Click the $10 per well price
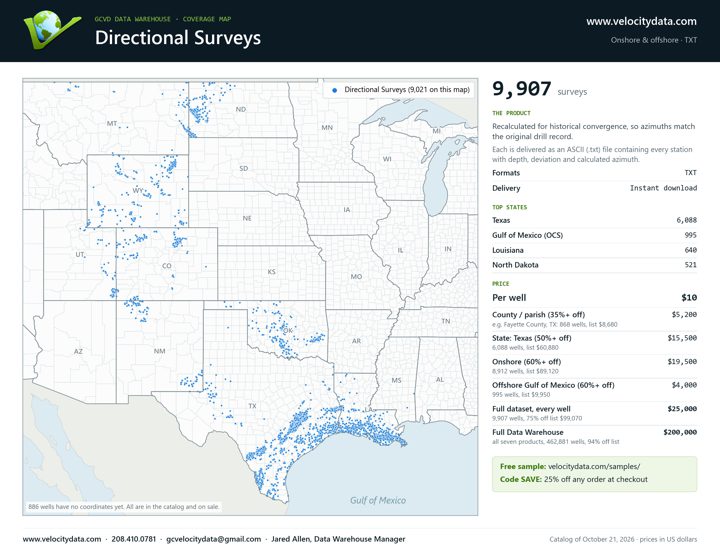Screen dimensions: 720x556 (689, 298)
